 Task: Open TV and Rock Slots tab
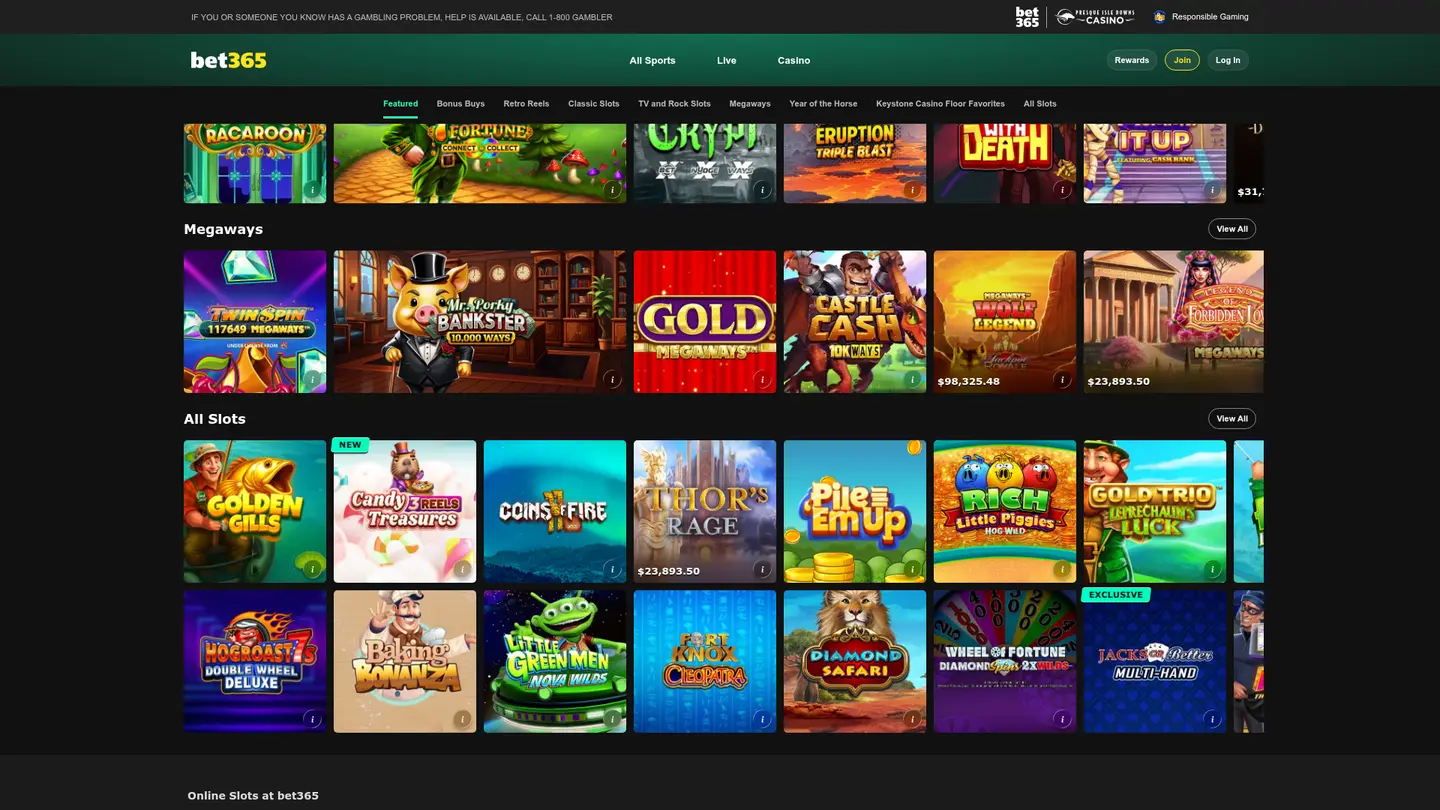(x=674, y=104)
